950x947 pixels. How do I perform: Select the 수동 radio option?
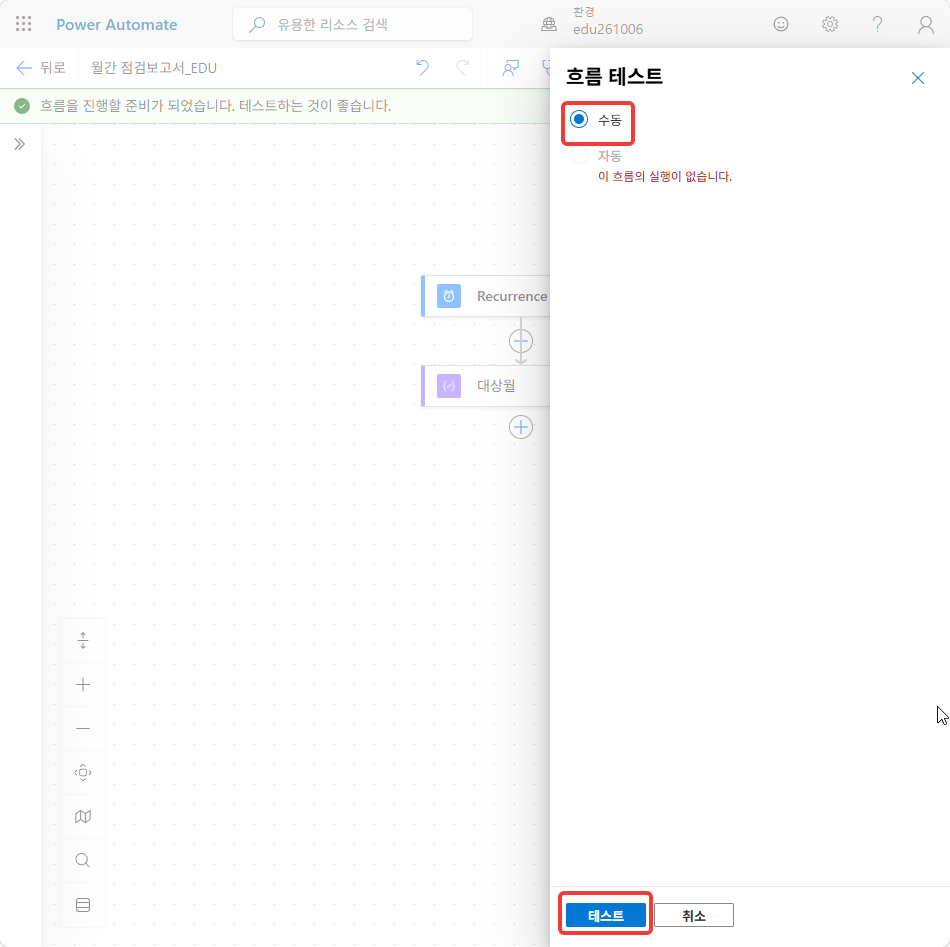[x=579, y=119]
